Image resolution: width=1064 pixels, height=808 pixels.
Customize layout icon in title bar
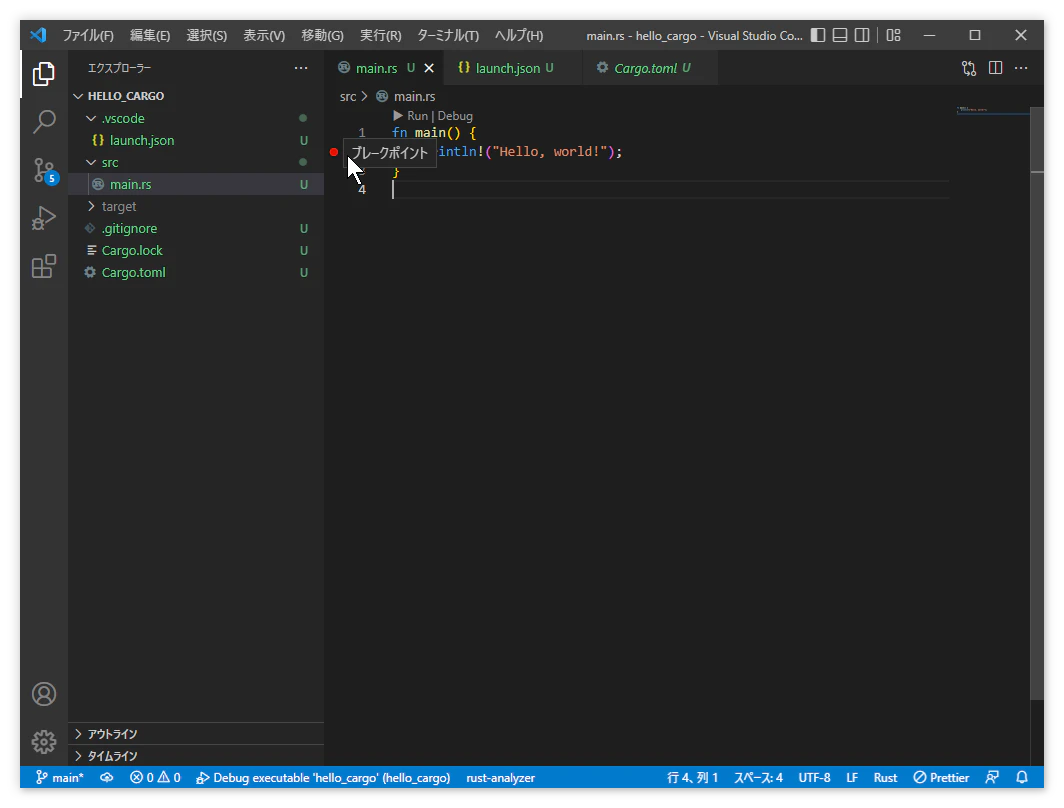pos(894,35)
